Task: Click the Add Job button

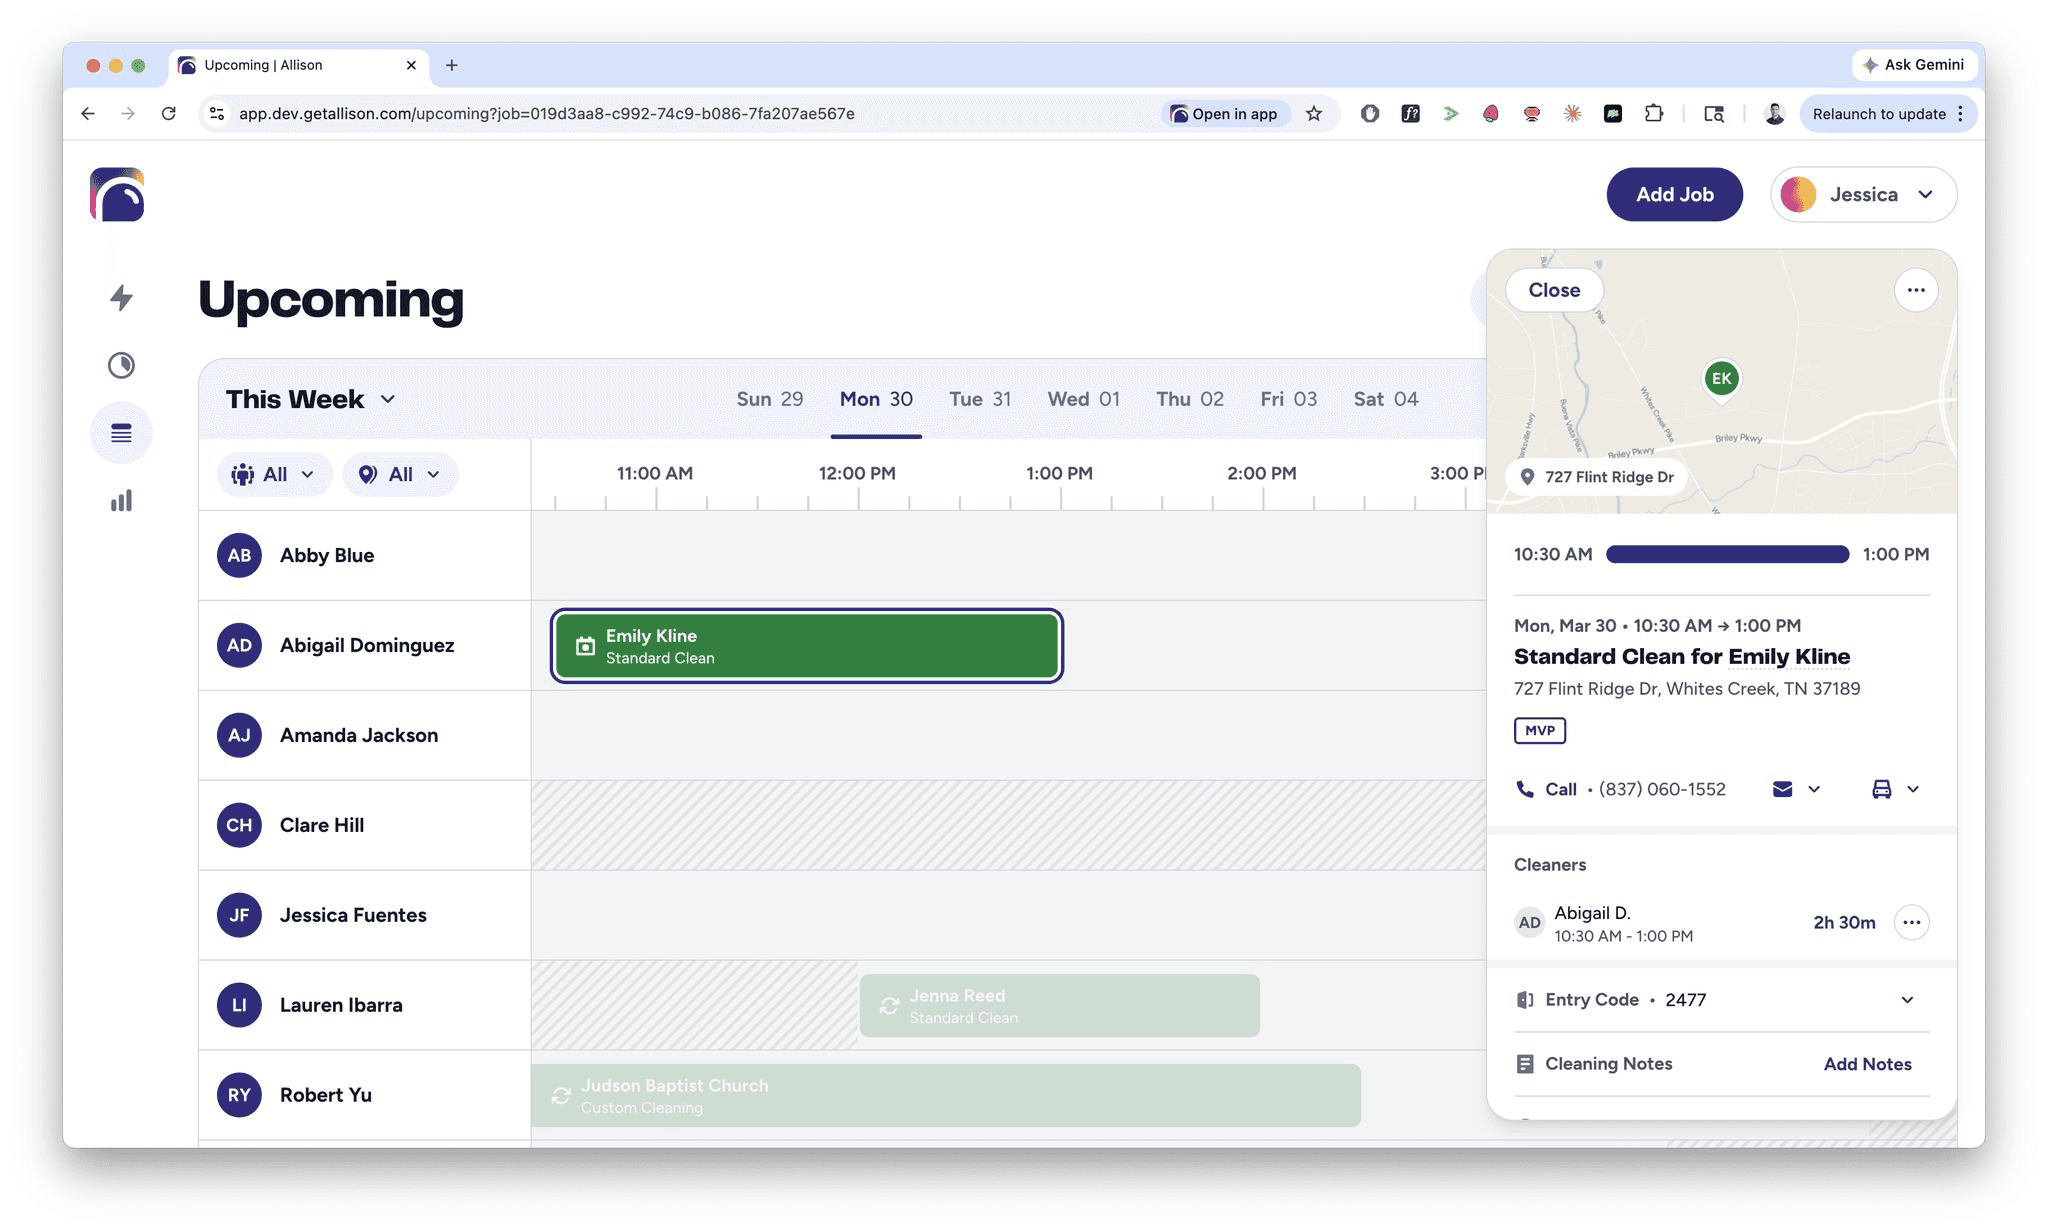Action: coord(1674,194)
